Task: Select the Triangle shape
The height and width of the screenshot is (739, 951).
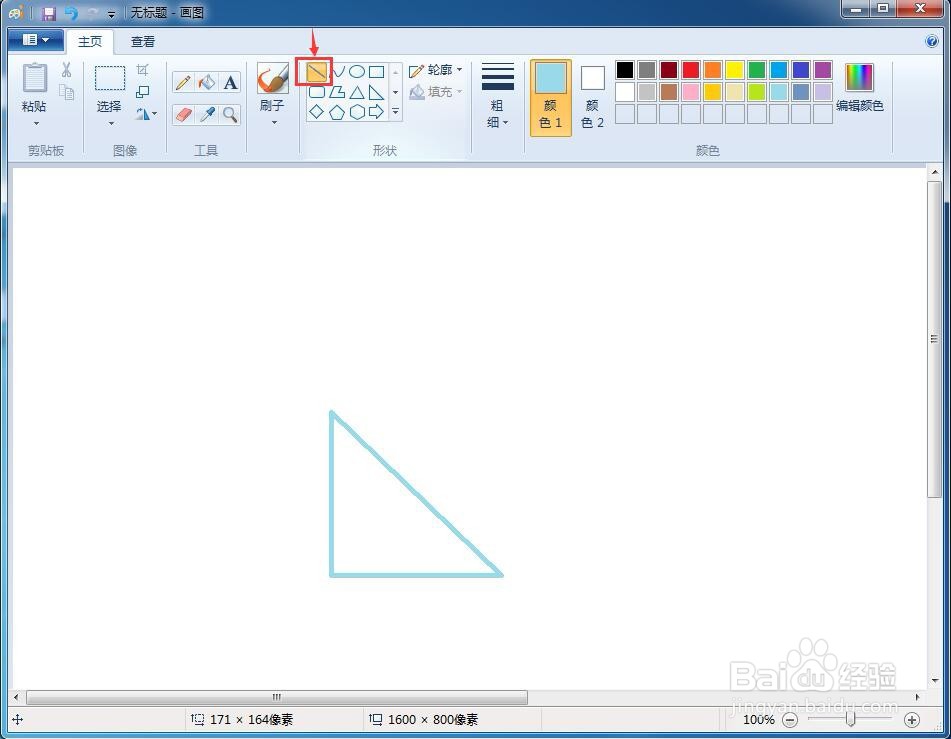Action: tap(357, 92)
